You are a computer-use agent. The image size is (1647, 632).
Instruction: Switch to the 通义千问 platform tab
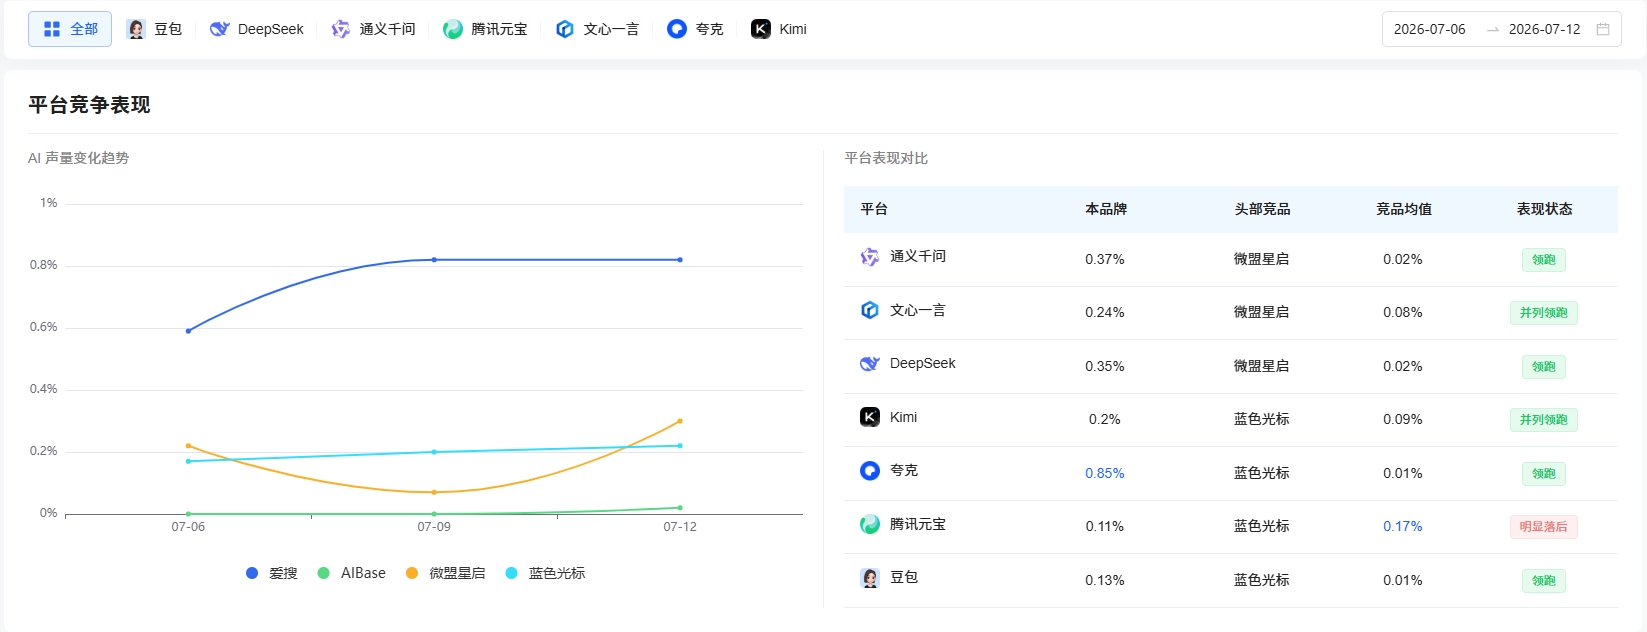pyautogui.click(x=373, y=29)
